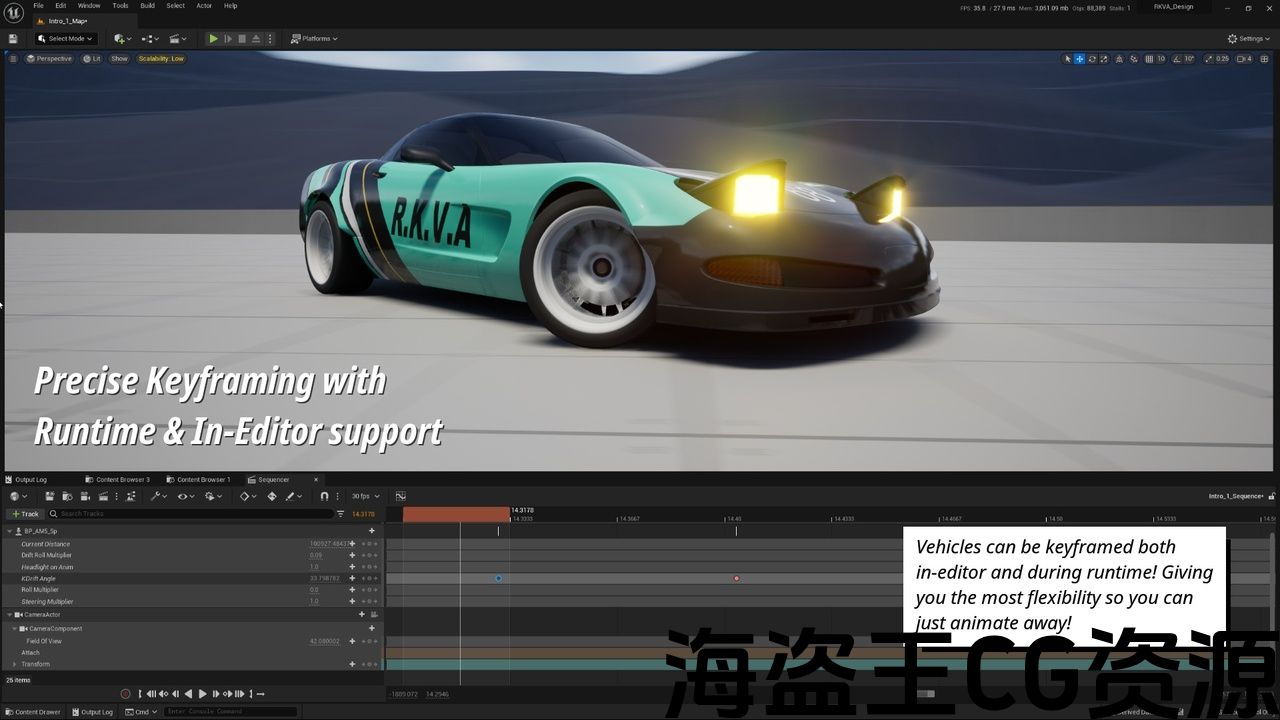1280x720 pixels.
Task: Open the 30 fps frame rate dropdown
Action: [364, 496]
